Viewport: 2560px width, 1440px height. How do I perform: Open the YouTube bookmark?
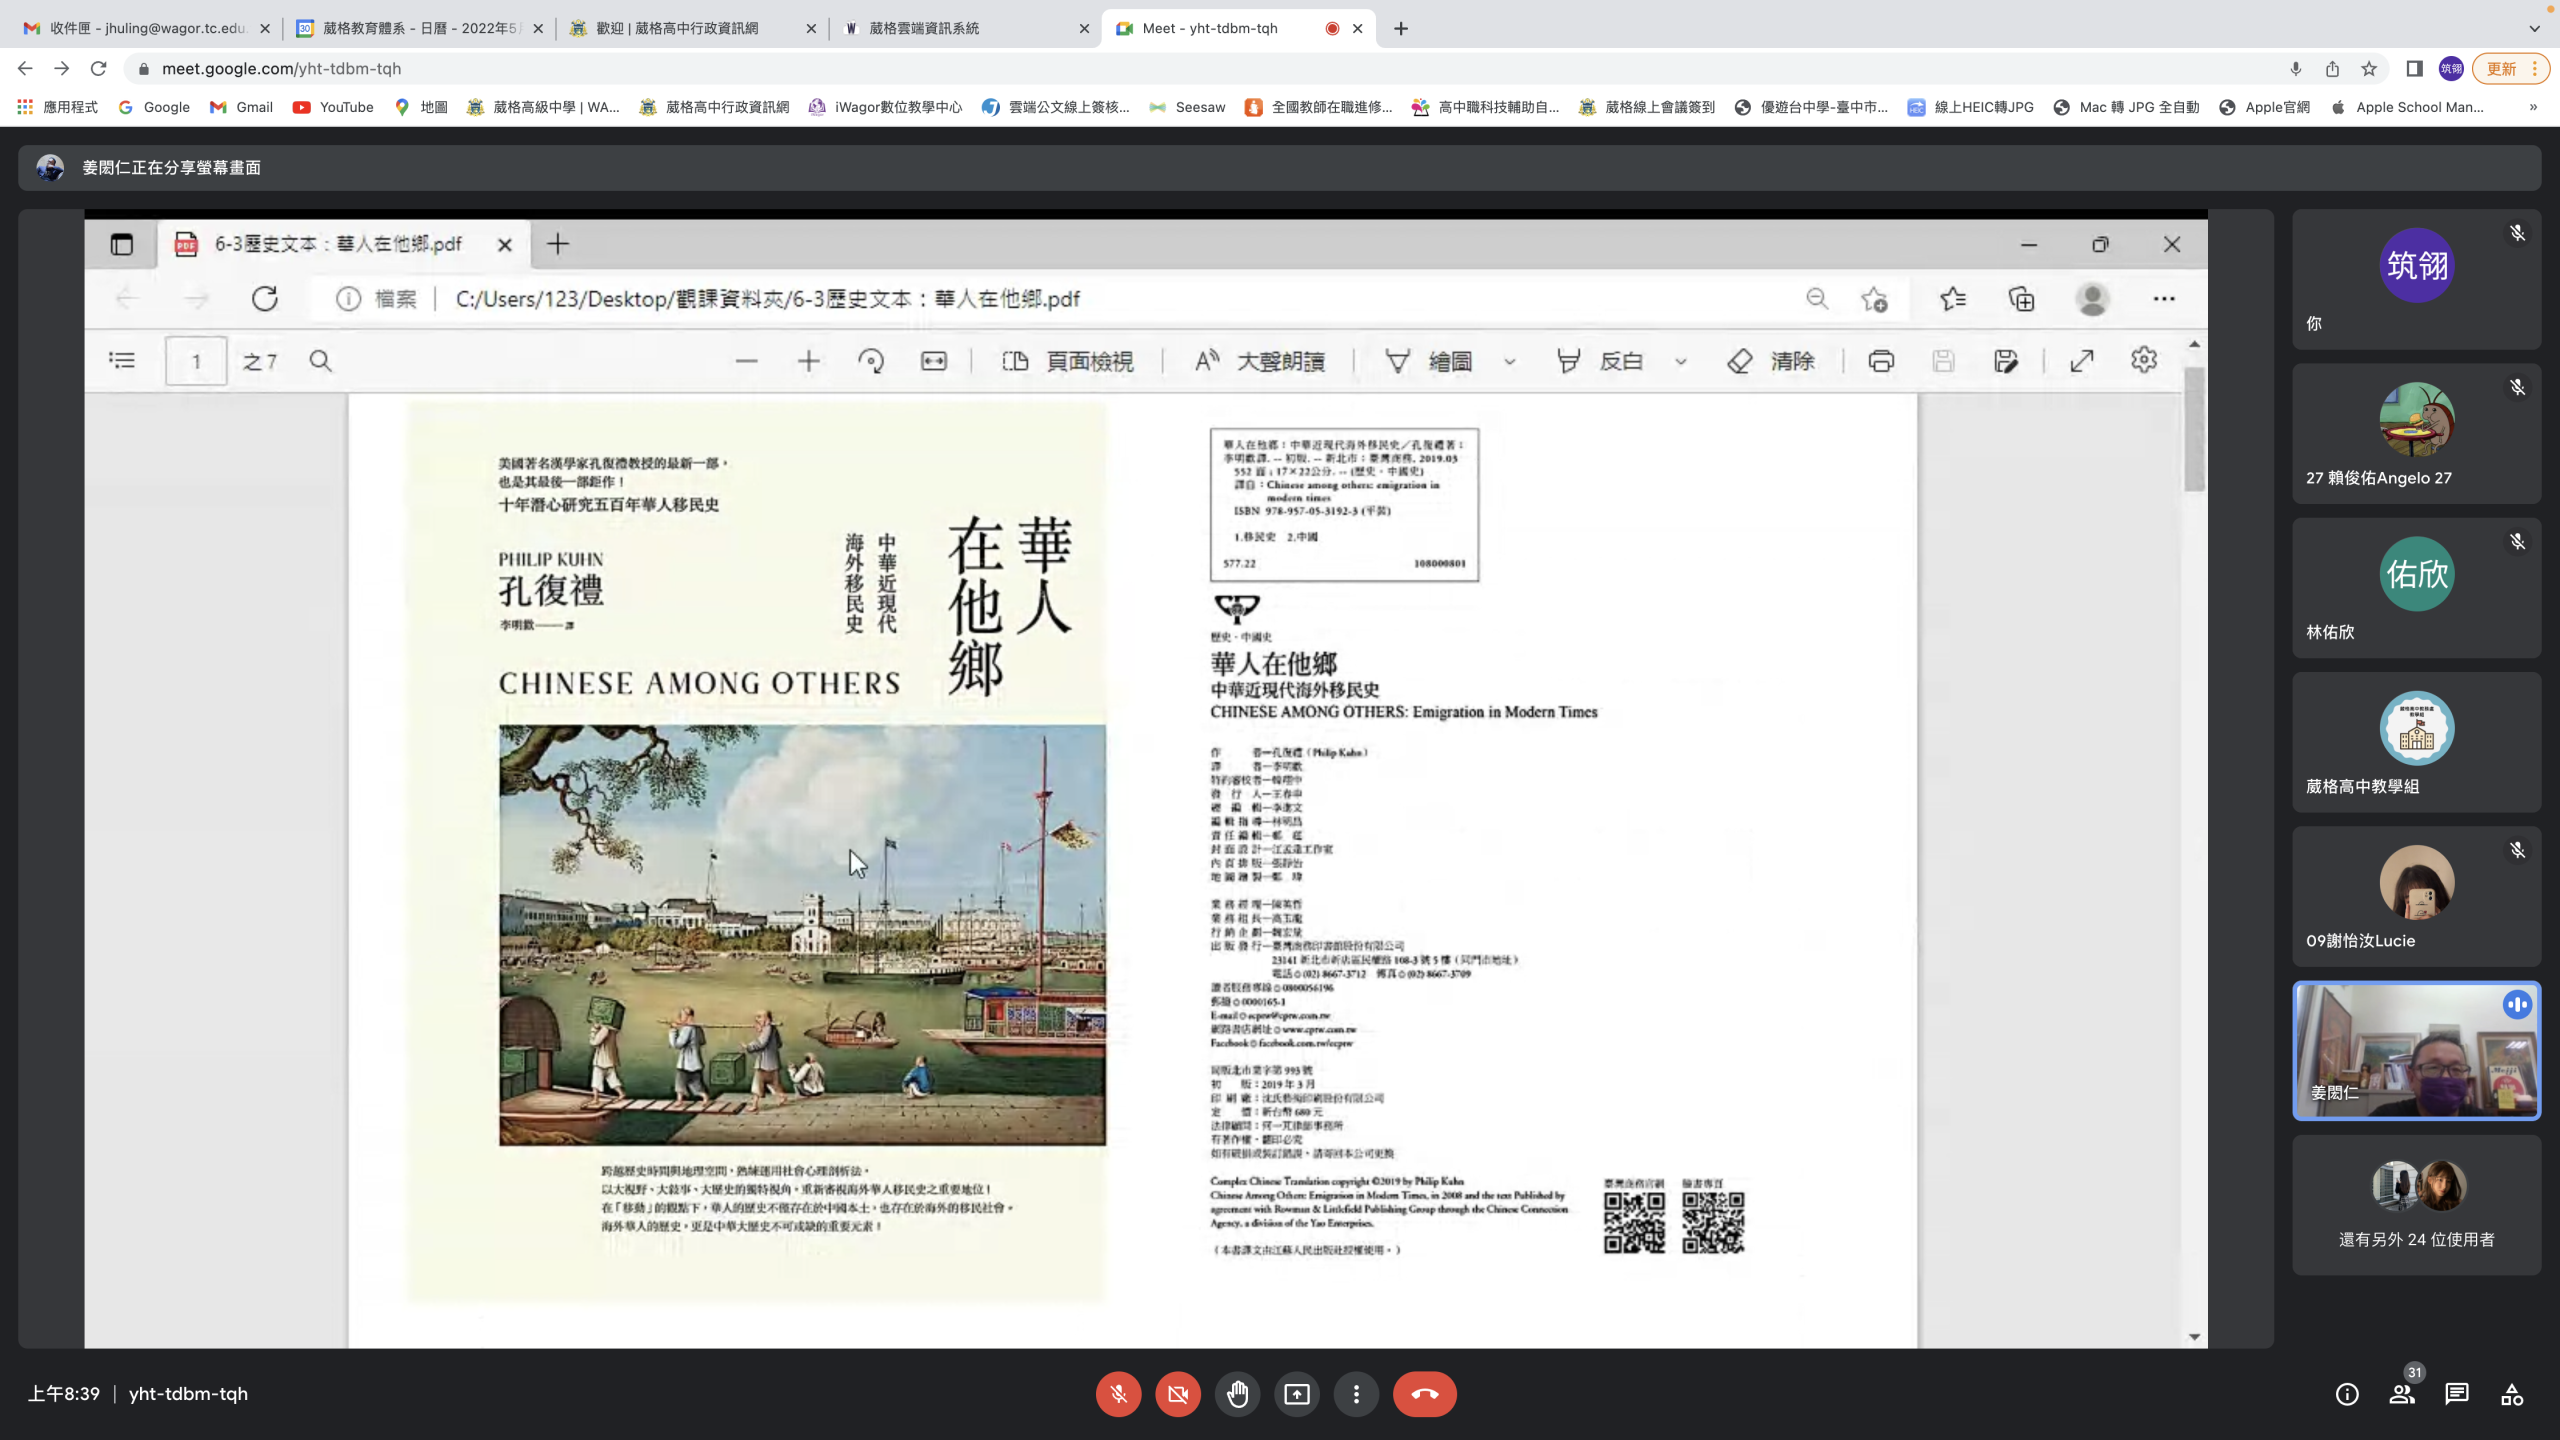pyautogui.click(x=333, y=107)
